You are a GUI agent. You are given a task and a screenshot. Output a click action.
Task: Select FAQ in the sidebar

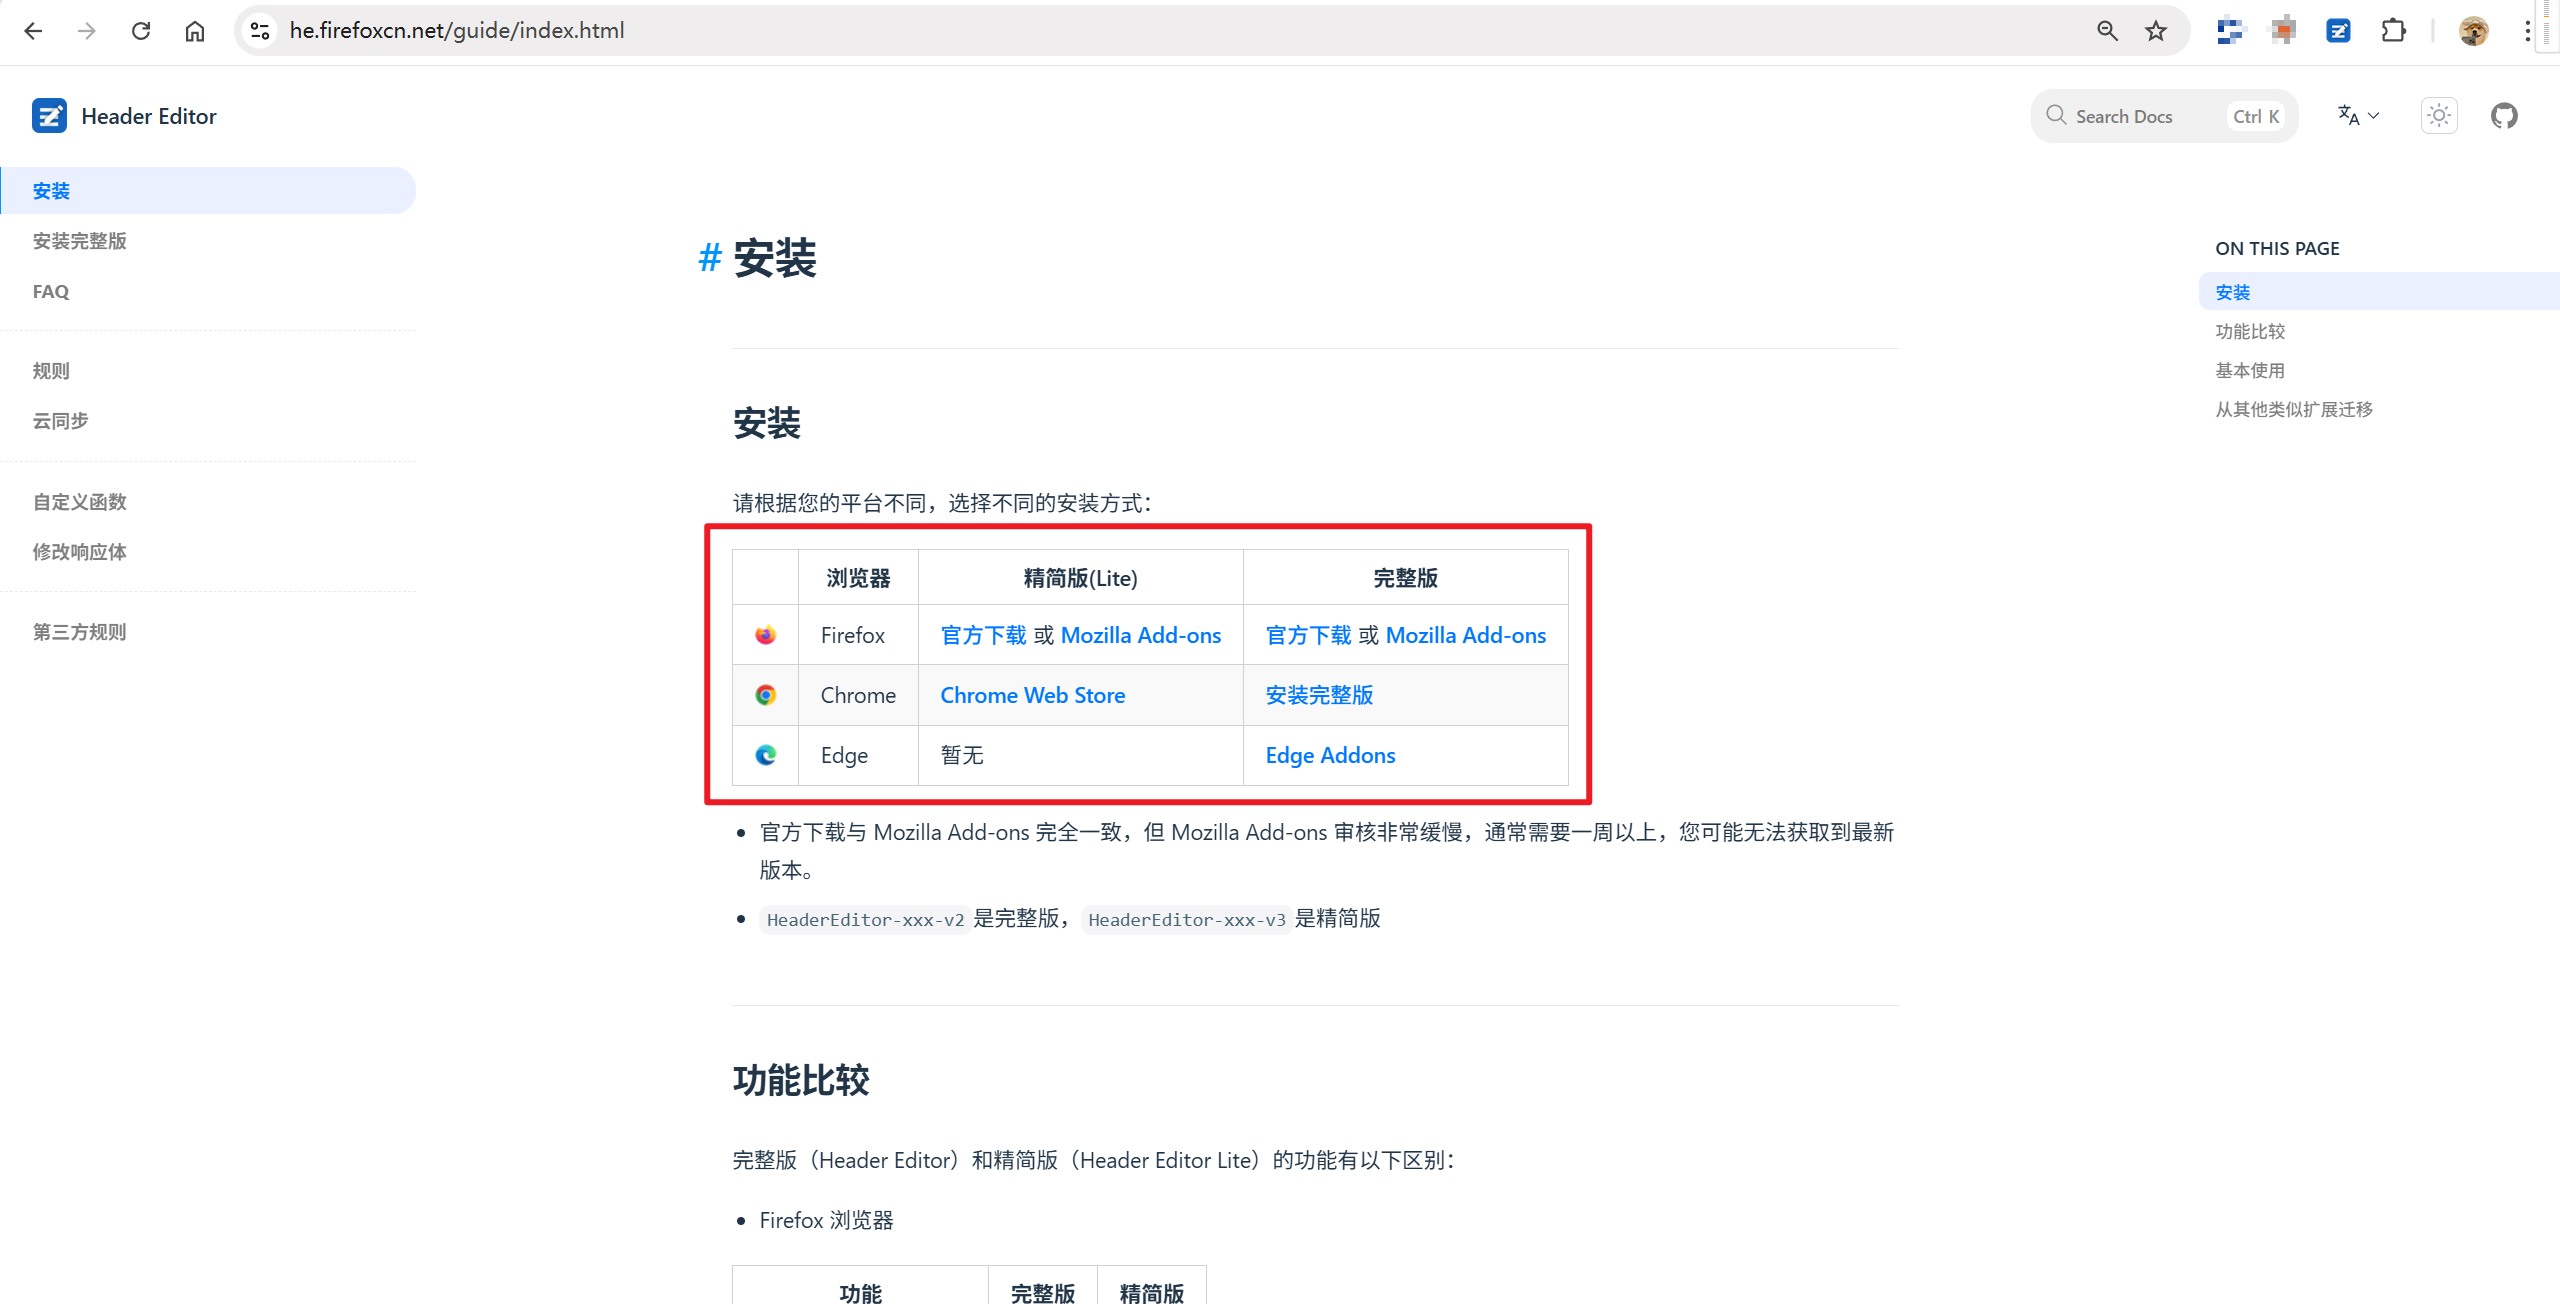pos(50,291)
